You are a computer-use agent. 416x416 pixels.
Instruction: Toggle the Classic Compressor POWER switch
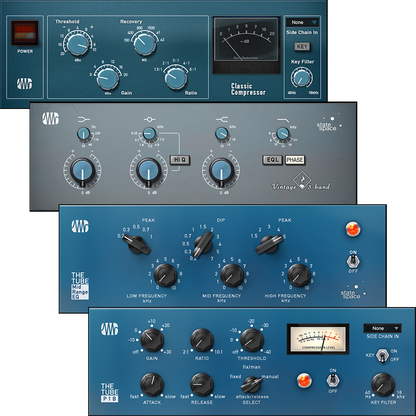tap(25, 33)
